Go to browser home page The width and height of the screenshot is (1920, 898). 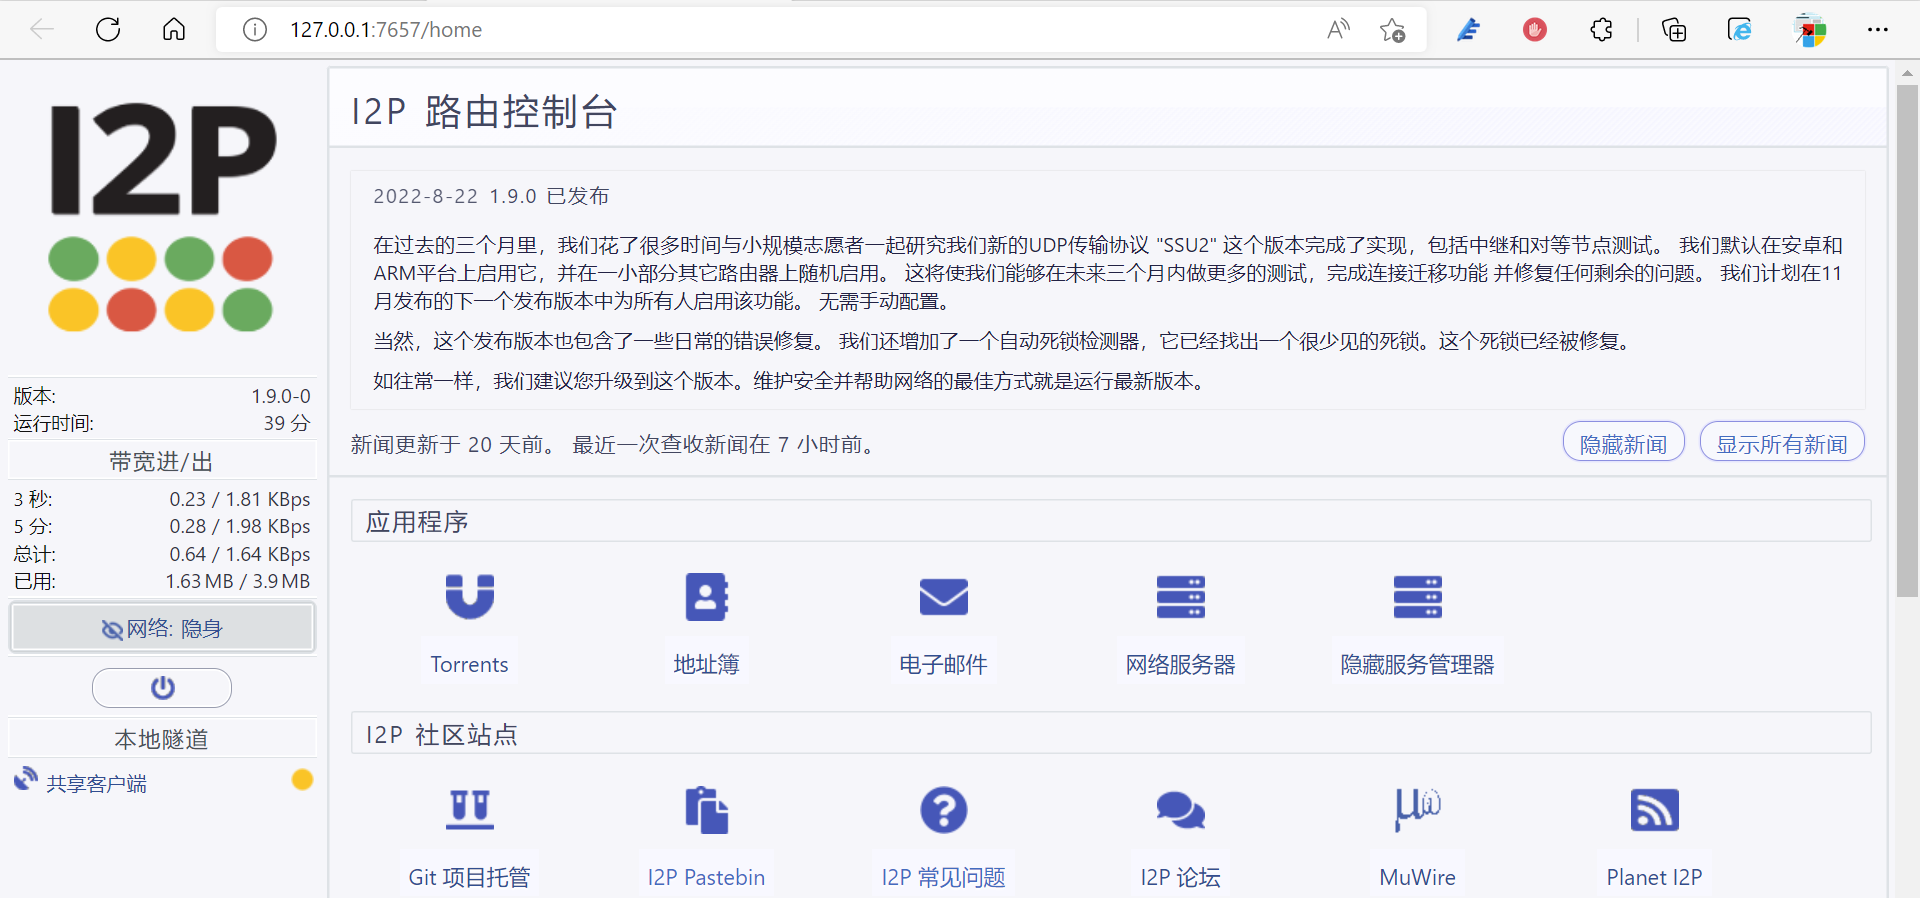(x=174, y=30)
